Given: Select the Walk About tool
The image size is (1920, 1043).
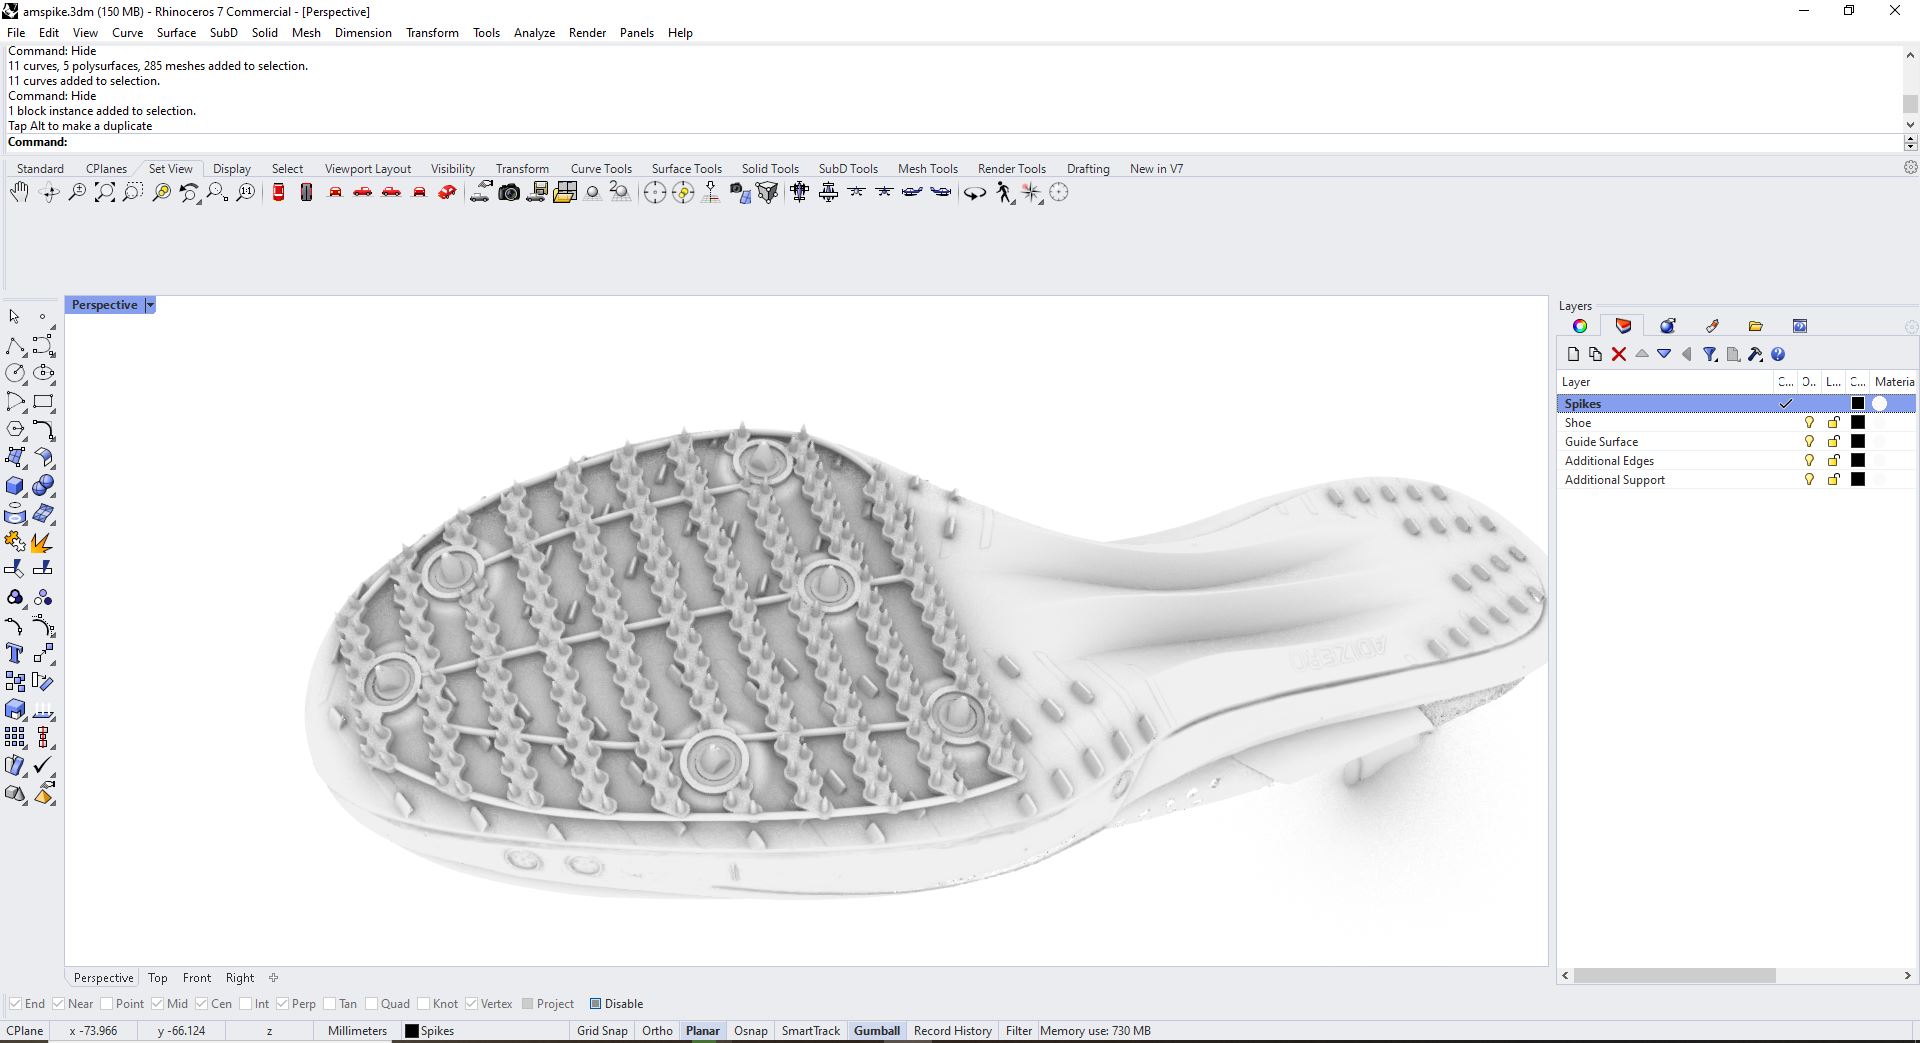Looking at the screenshot, I should tap(1004, 193).
